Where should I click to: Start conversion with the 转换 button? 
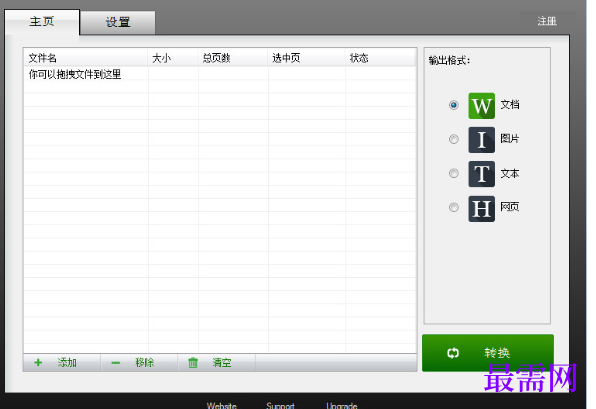(x=488, y=353)
